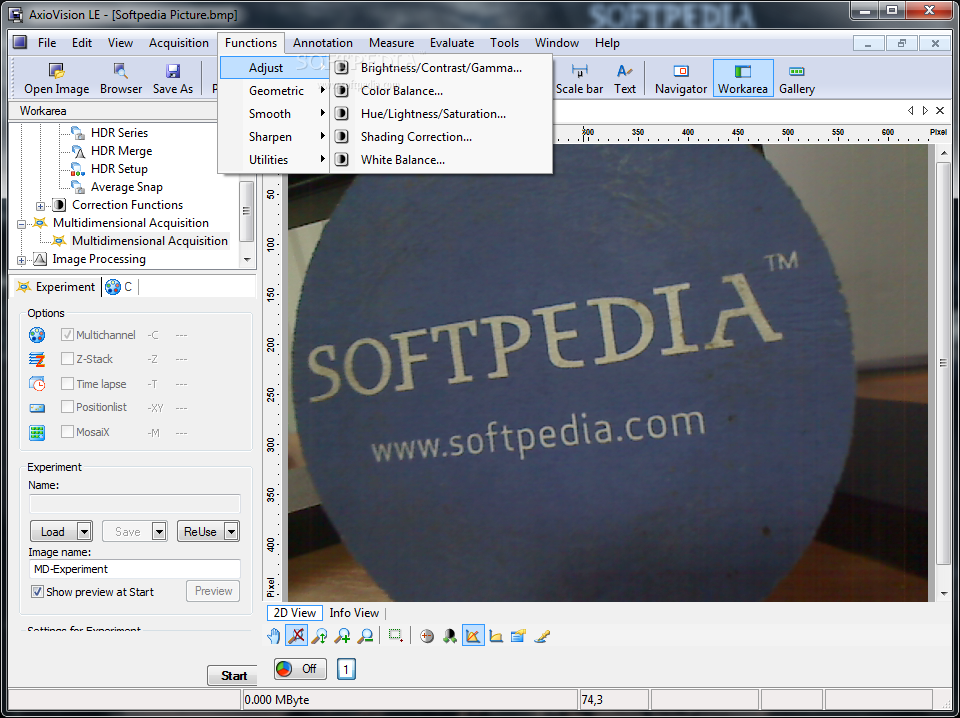The image size is (960, 718).
Task: Open the ReUse button dropdown arrow
Action: coord(231,531)
